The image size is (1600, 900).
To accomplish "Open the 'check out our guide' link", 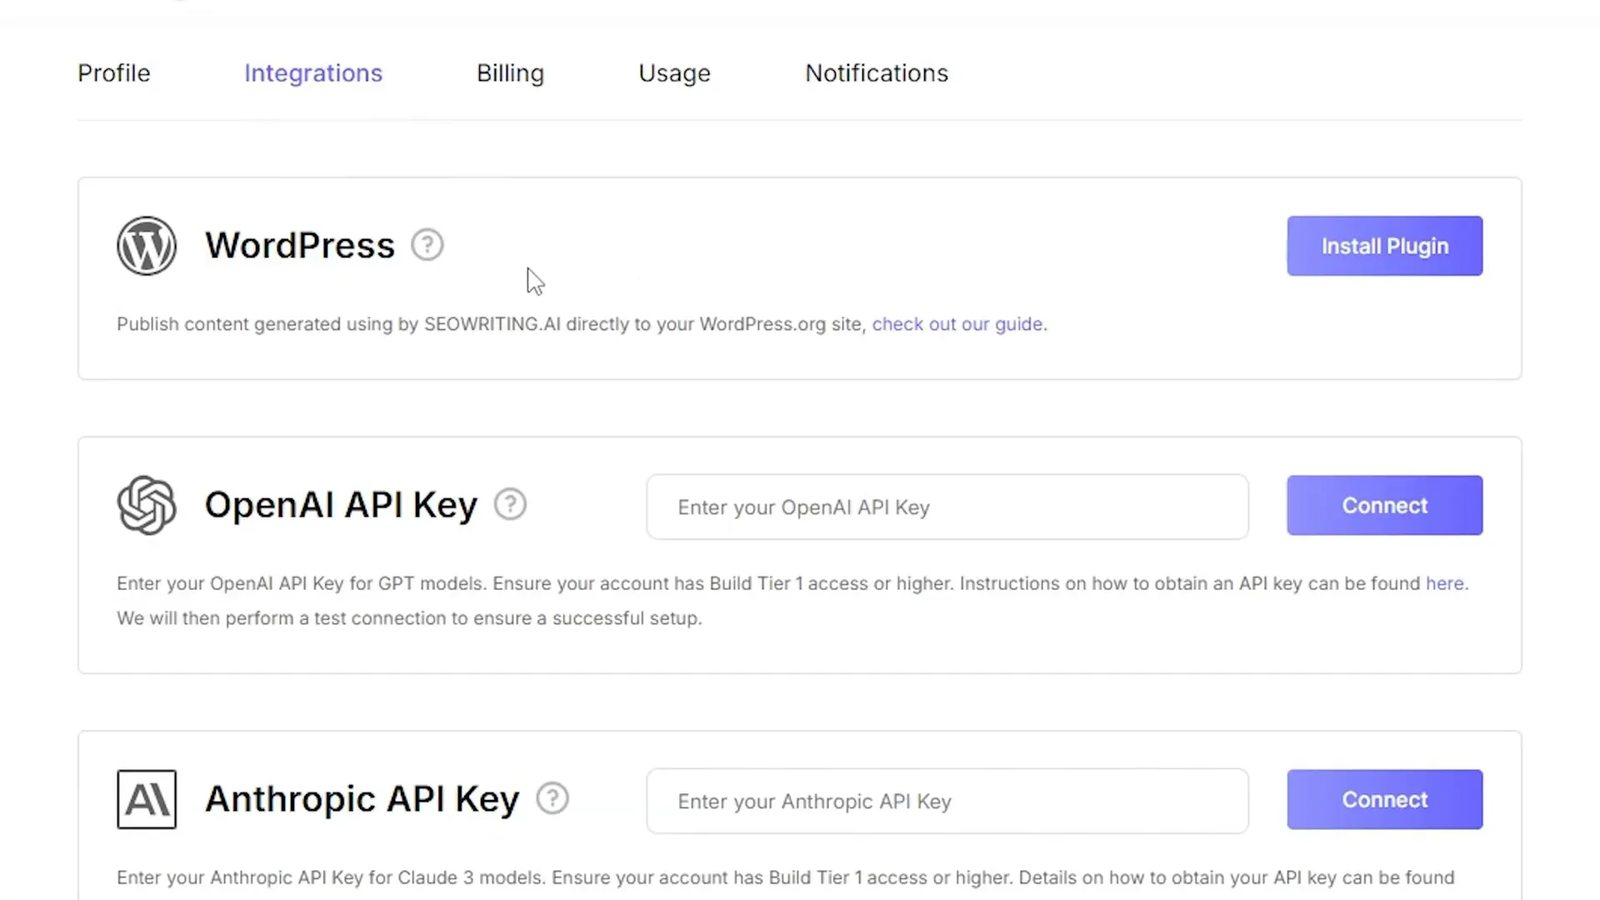I will [957, 324].
